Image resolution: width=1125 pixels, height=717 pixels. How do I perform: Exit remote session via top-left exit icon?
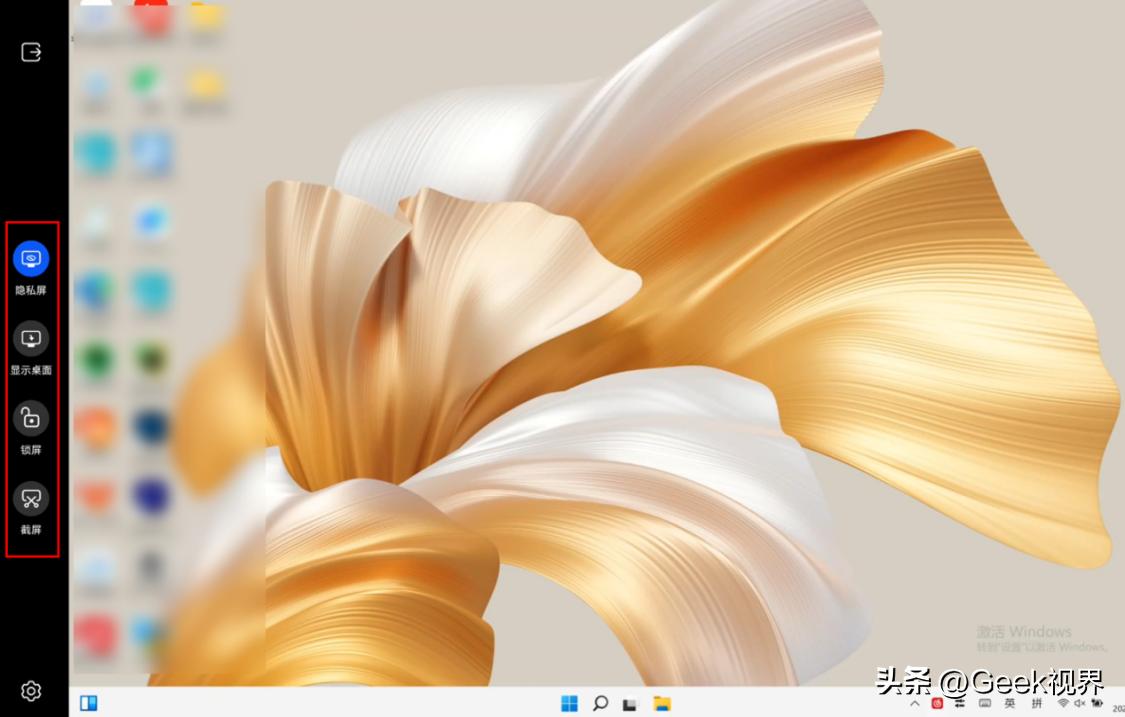[x=31, y=52]
